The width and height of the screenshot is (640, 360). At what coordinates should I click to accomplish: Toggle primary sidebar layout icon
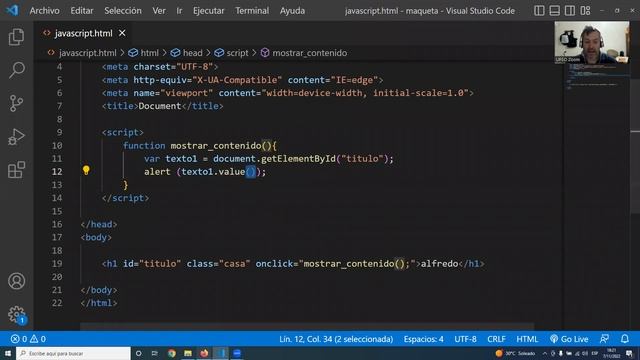pos(539,11)
